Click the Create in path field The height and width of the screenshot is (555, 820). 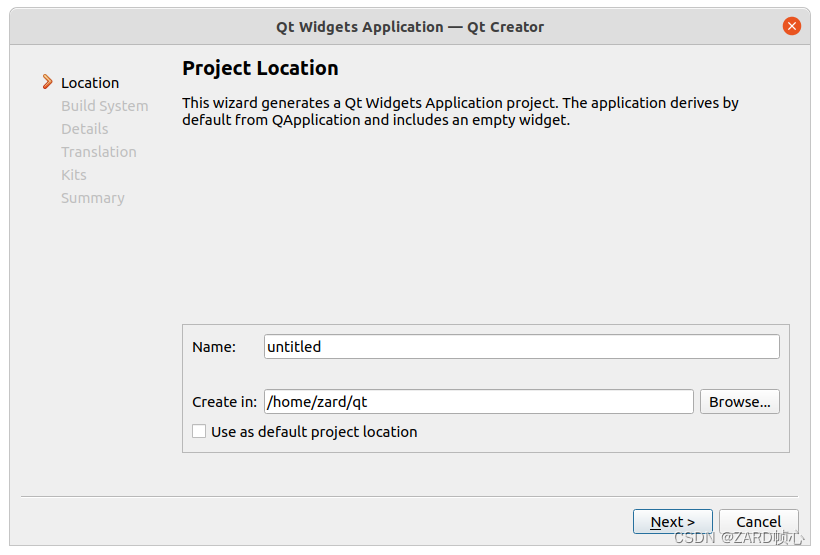[x=479, y=401]
